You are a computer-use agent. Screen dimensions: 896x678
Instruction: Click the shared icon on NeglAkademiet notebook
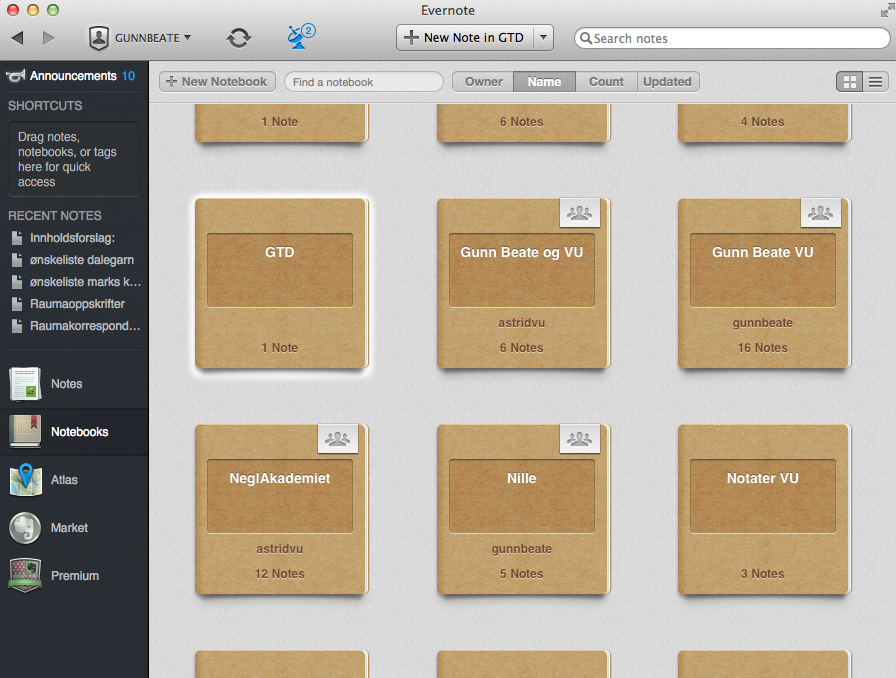(338, 438)
